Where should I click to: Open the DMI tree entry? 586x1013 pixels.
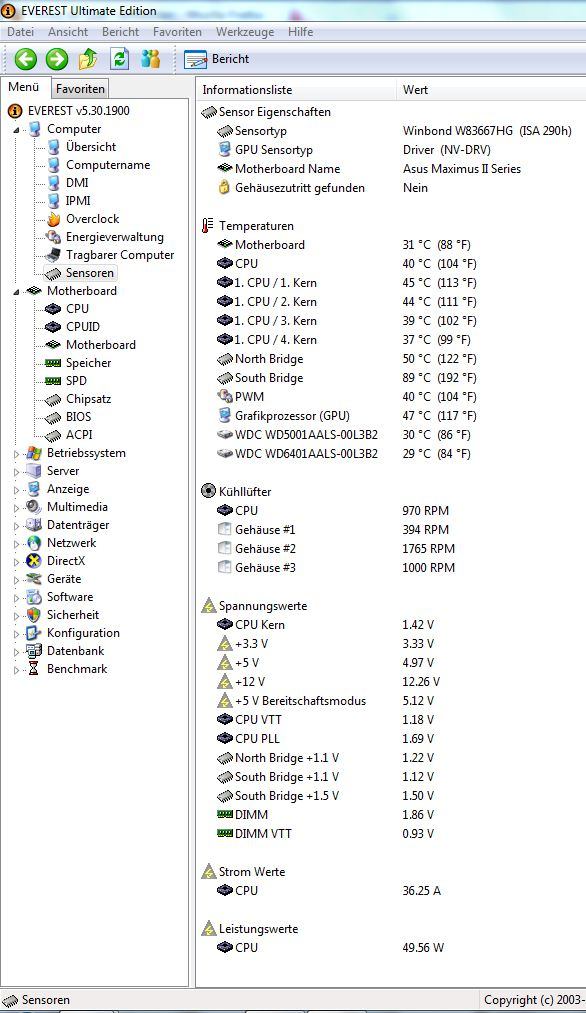coord(77,183)
